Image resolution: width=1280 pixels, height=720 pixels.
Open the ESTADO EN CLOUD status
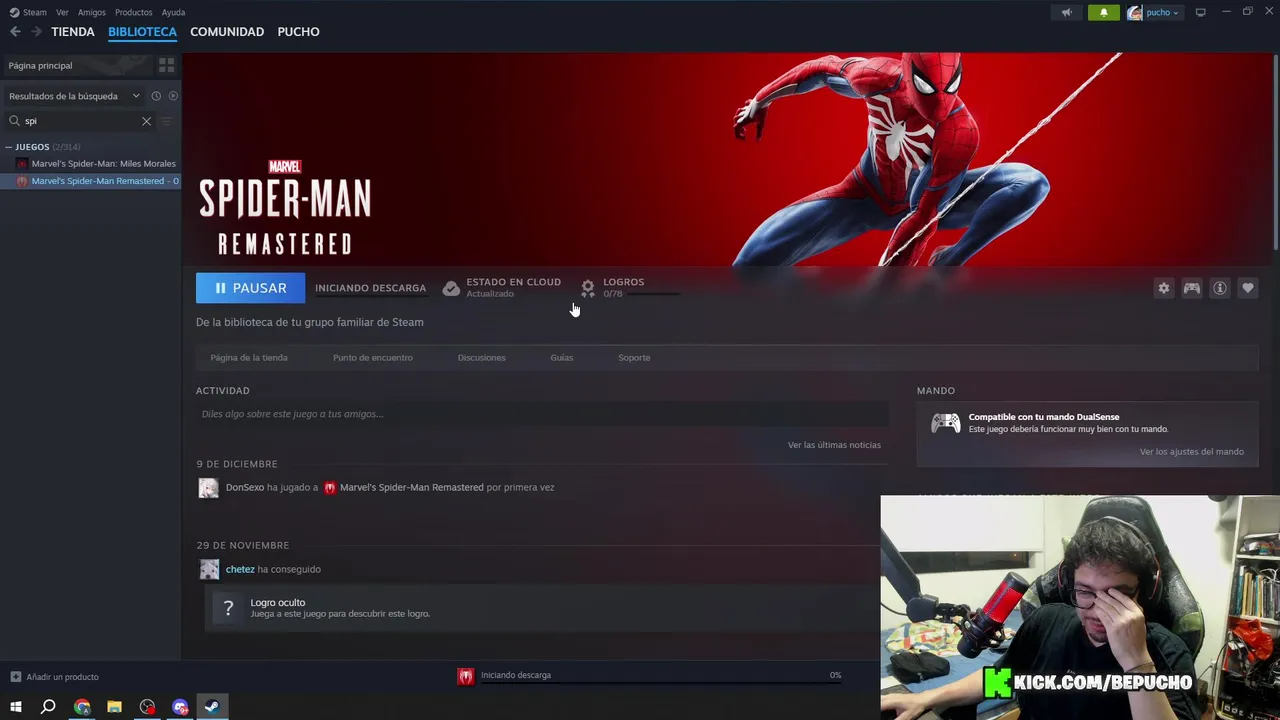tap(501, 288)
